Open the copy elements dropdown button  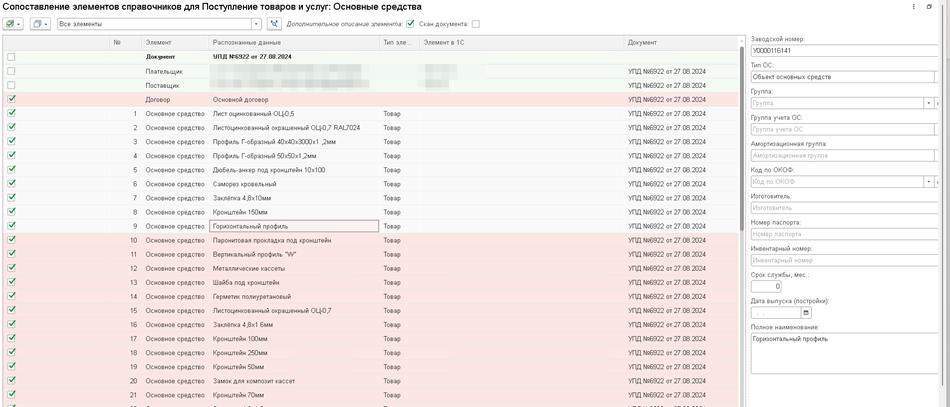point(40,24)
